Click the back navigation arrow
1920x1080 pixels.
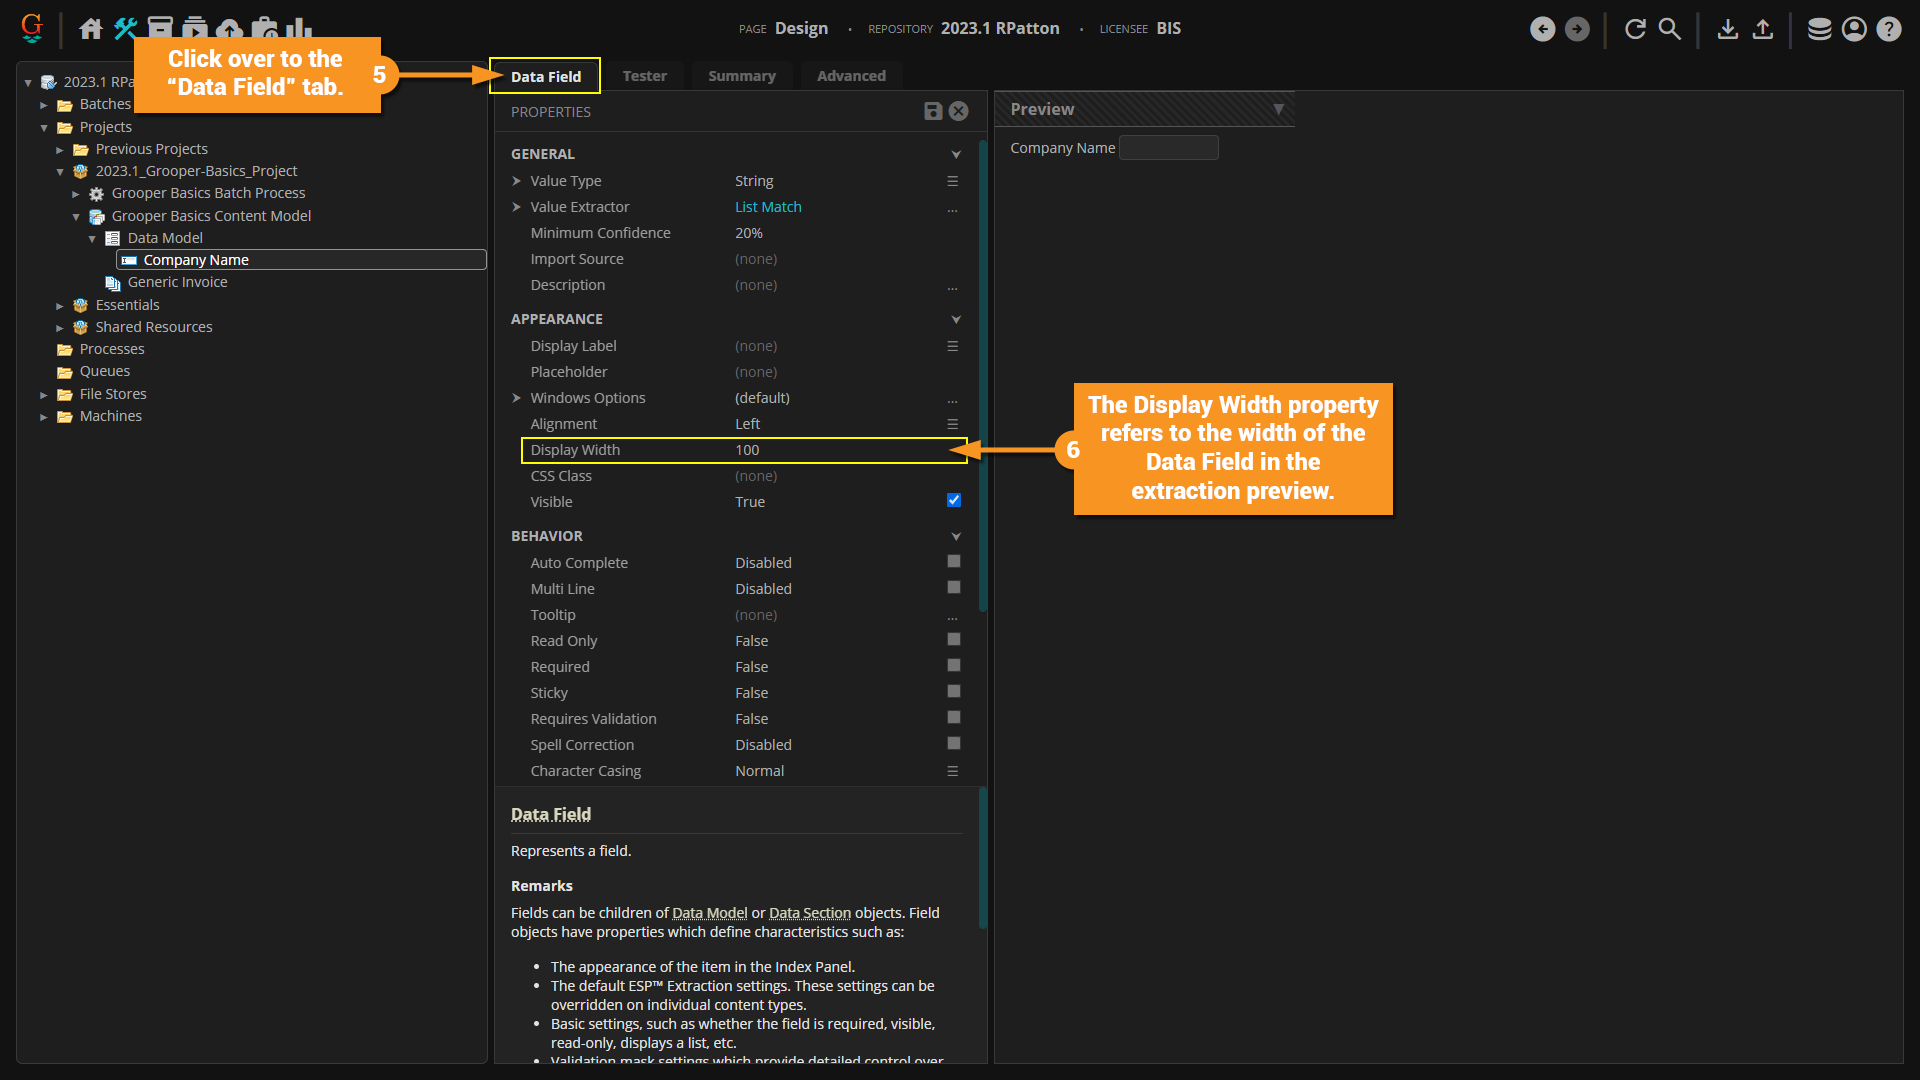click(x=1542, y=29)
